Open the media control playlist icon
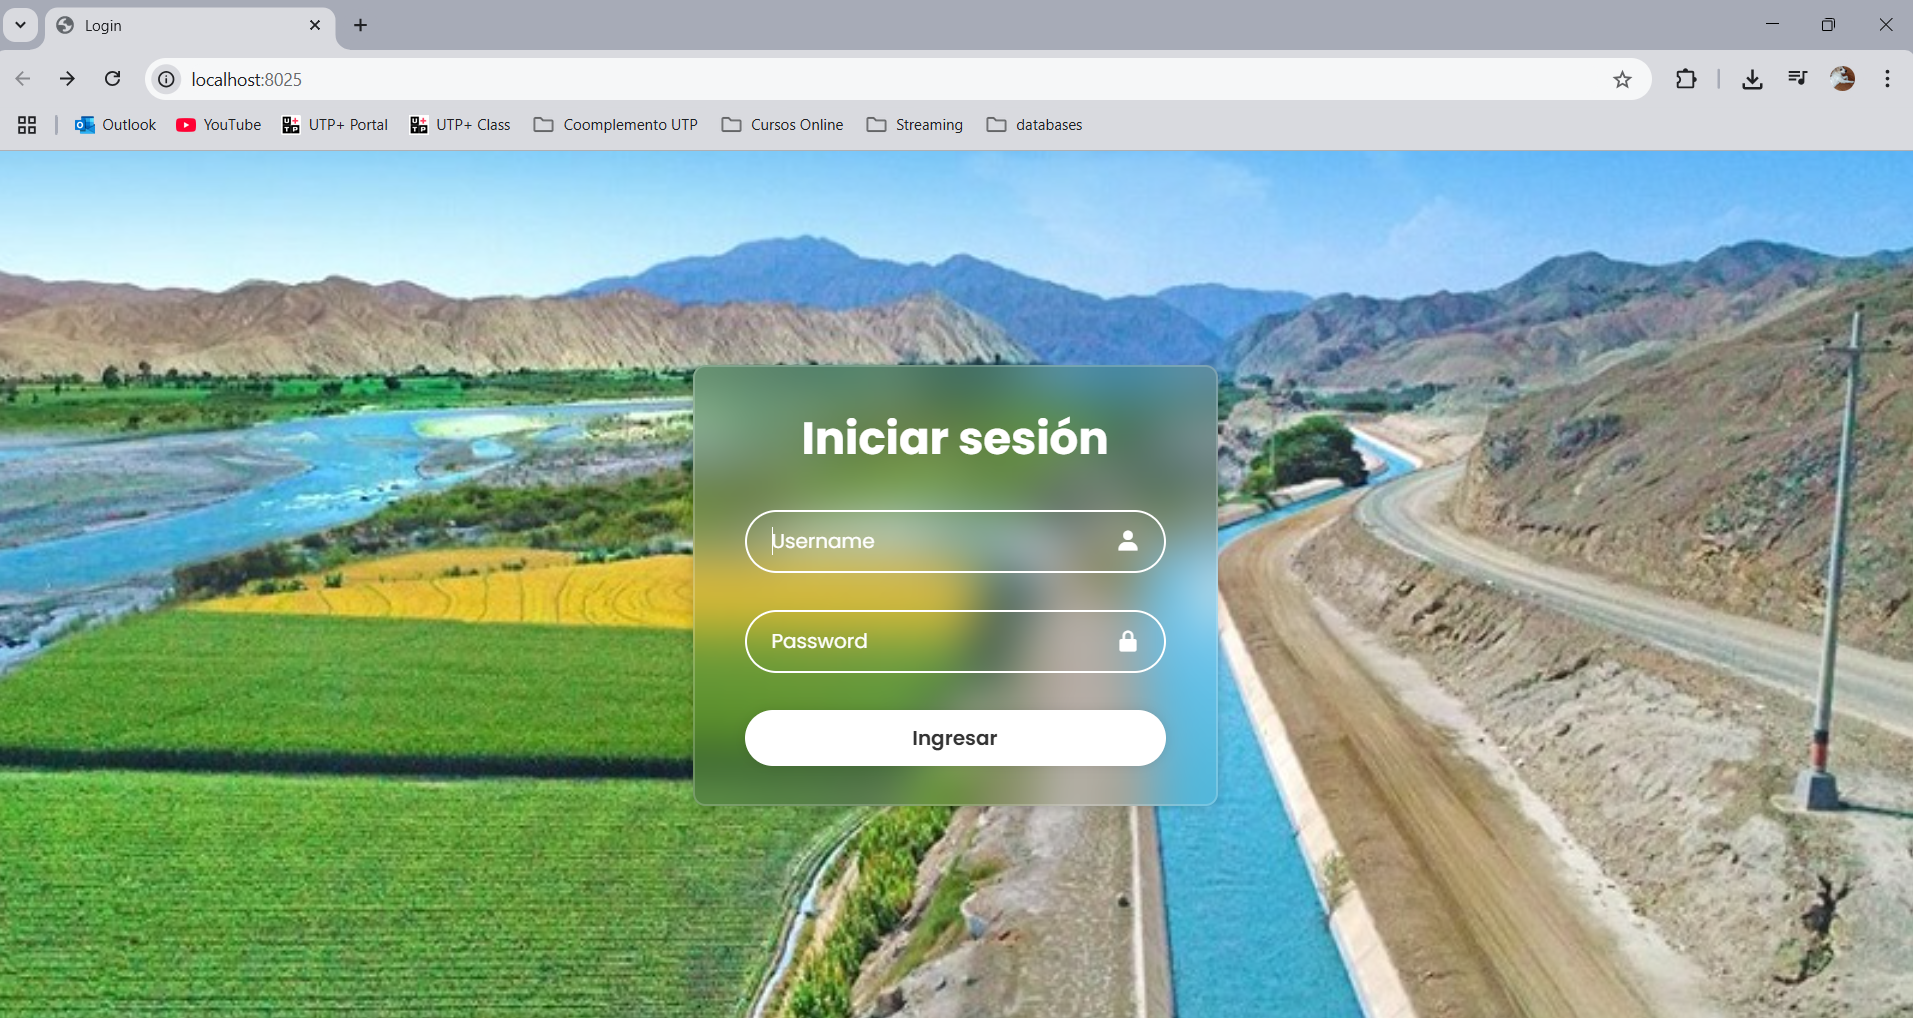This screenshot has width=1913, height=1018. [1797, 79]
